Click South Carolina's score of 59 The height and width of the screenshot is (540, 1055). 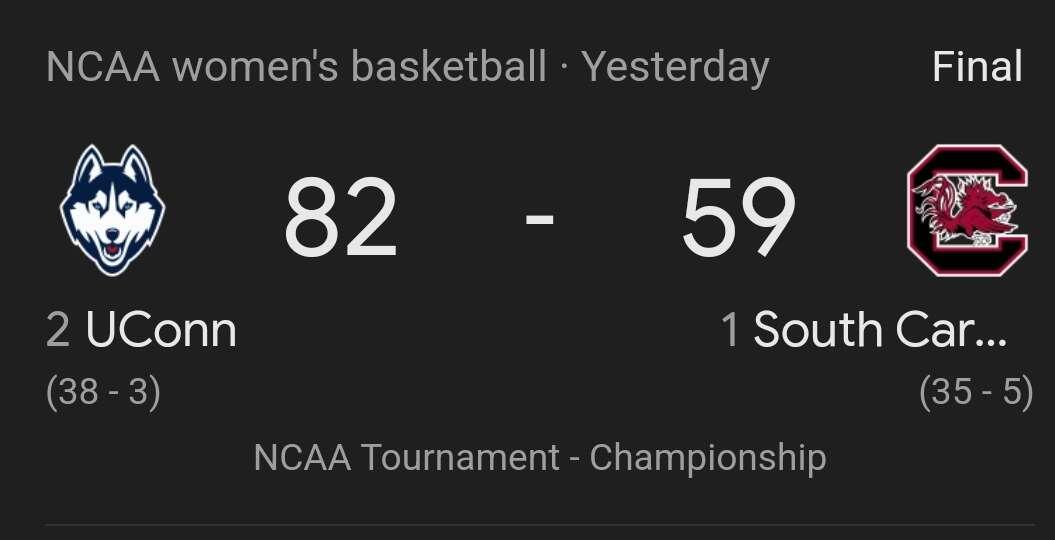click(x=738, y=217)
